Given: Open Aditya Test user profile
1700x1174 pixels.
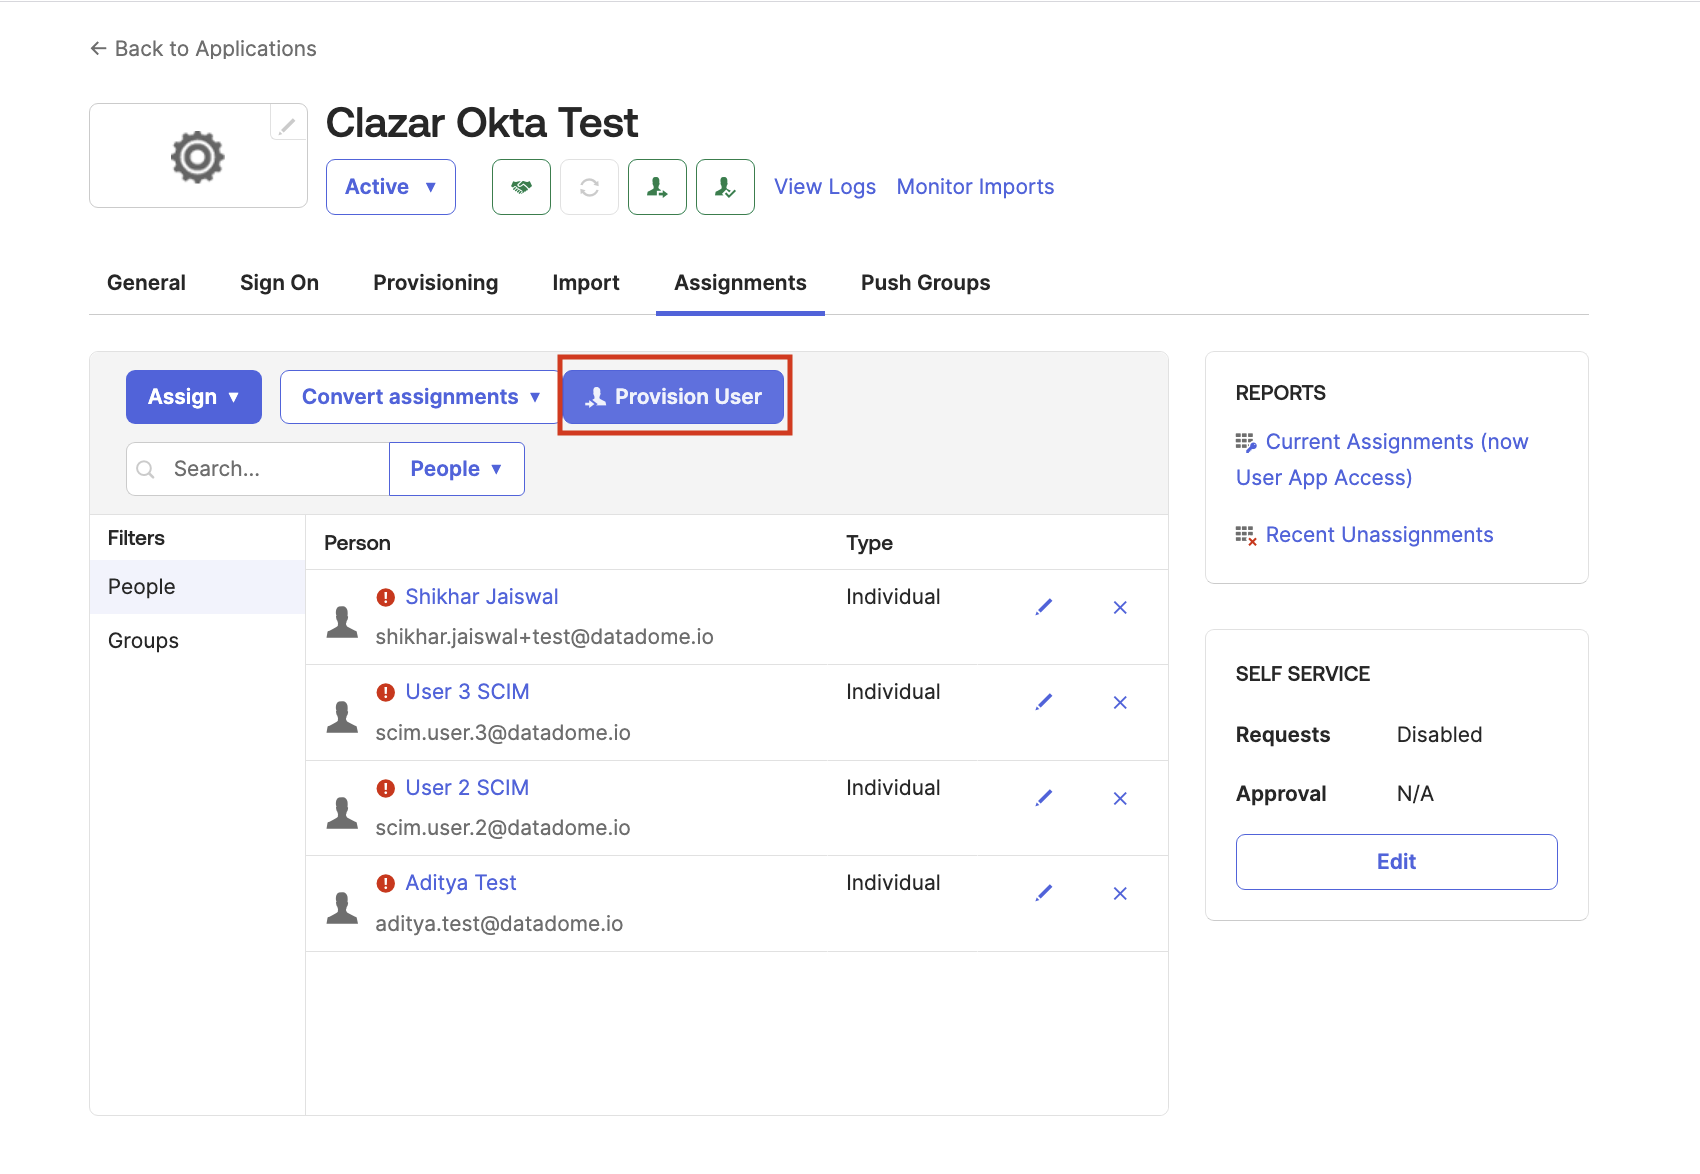Looking at the screenshot, I should pyautogui.click(x=461, y=883).
